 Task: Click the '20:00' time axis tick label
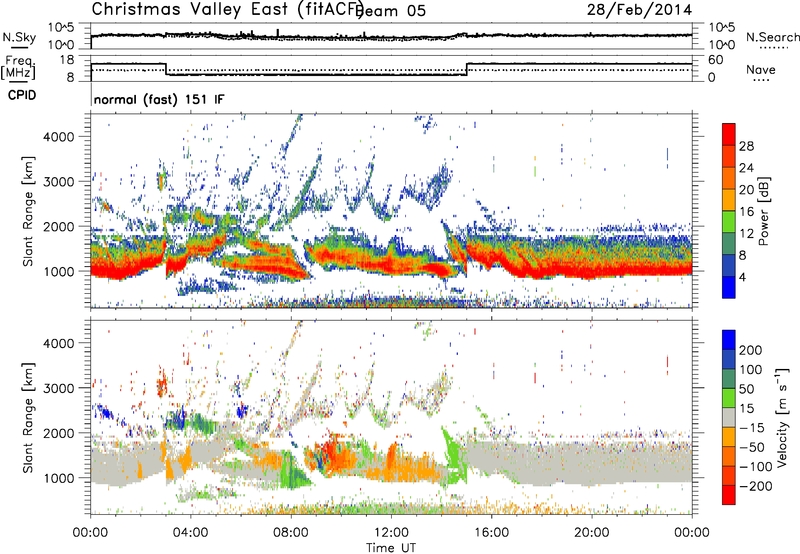592,533
